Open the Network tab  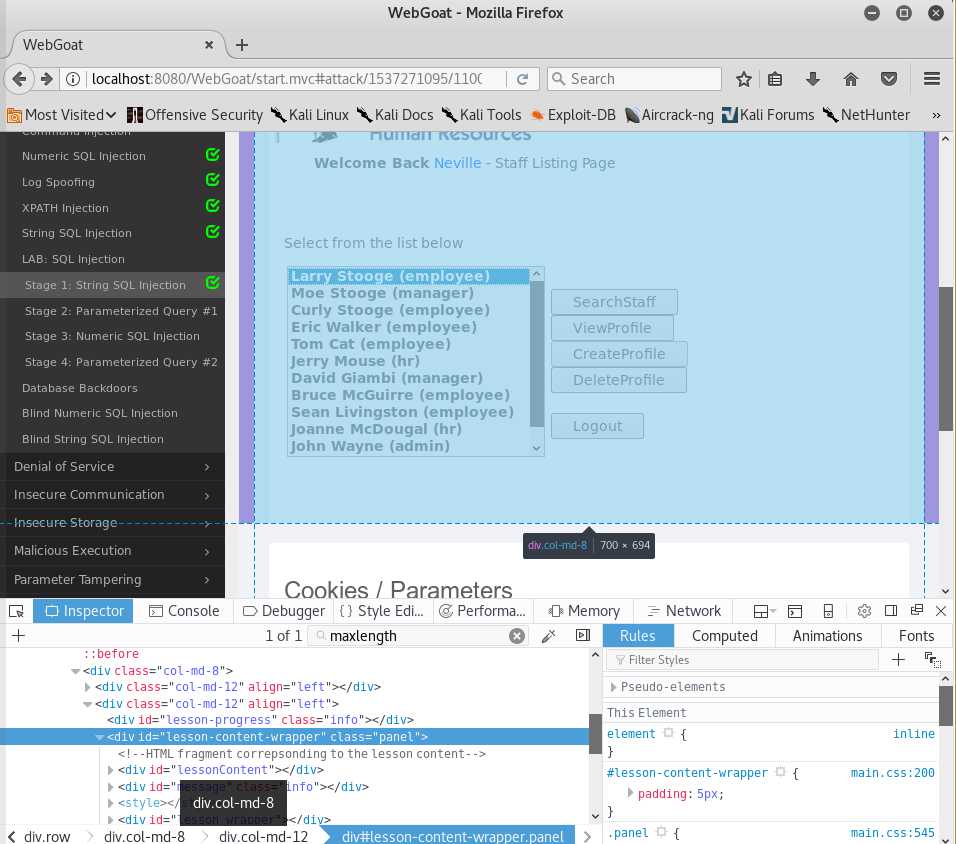click(684, 611)
